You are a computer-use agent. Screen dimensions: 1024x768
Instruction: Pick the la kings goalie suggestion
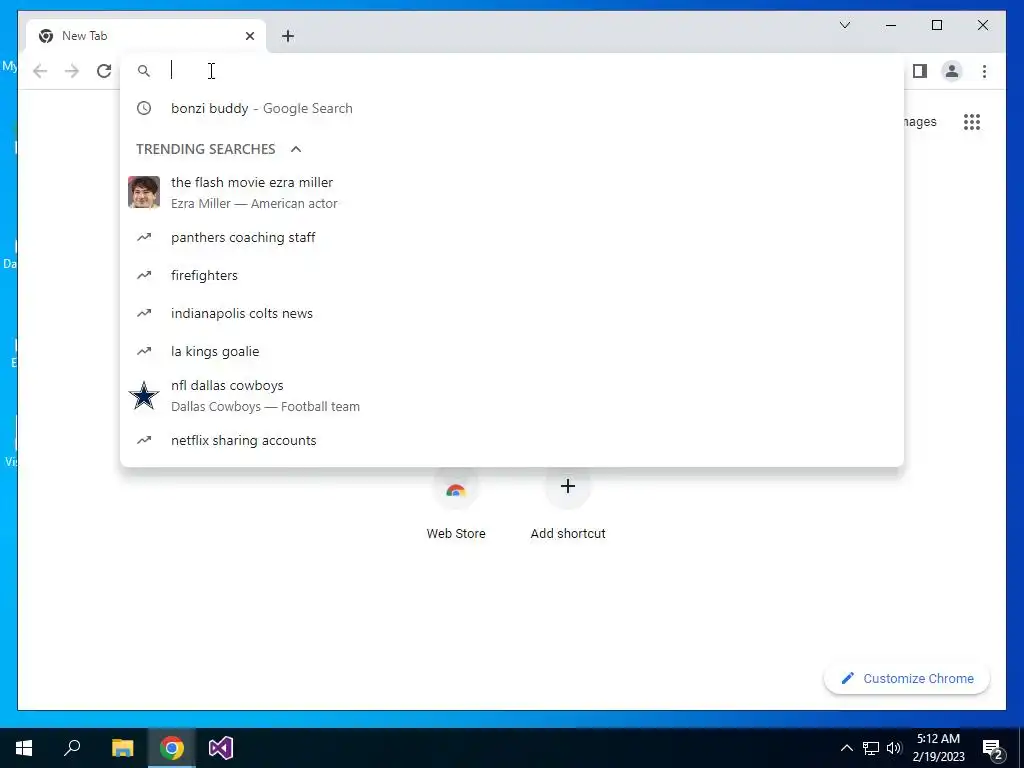512,351
